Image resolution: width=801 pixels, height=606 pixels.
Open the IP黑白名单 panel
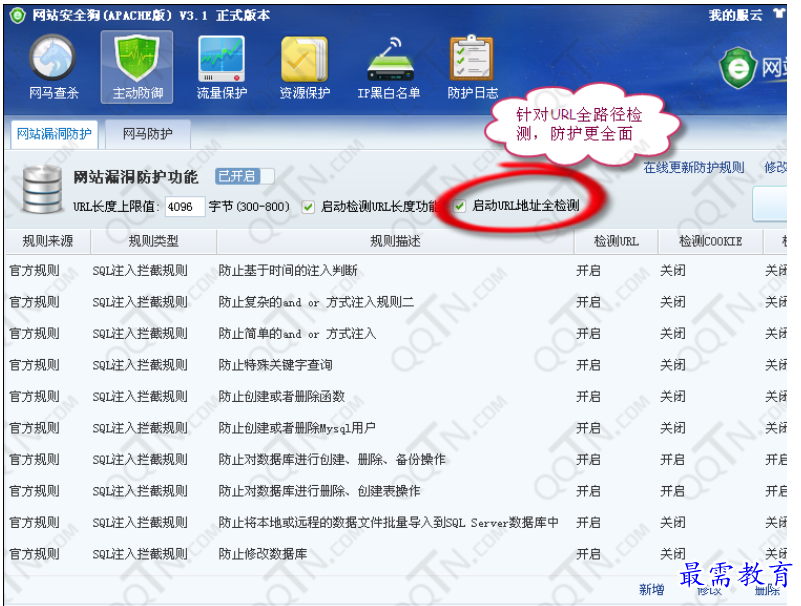[x=389, y=67]
